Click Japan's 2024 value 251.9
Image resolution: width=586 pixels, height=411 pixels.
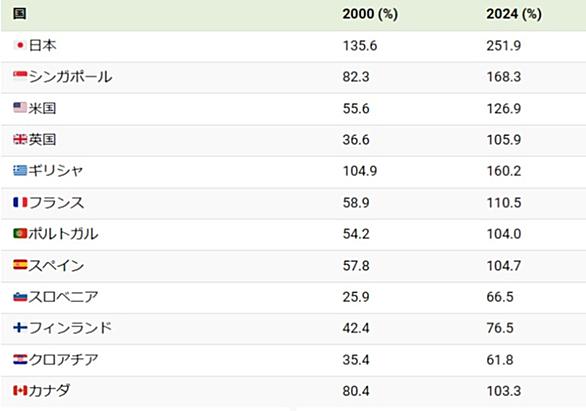point(503,46)
